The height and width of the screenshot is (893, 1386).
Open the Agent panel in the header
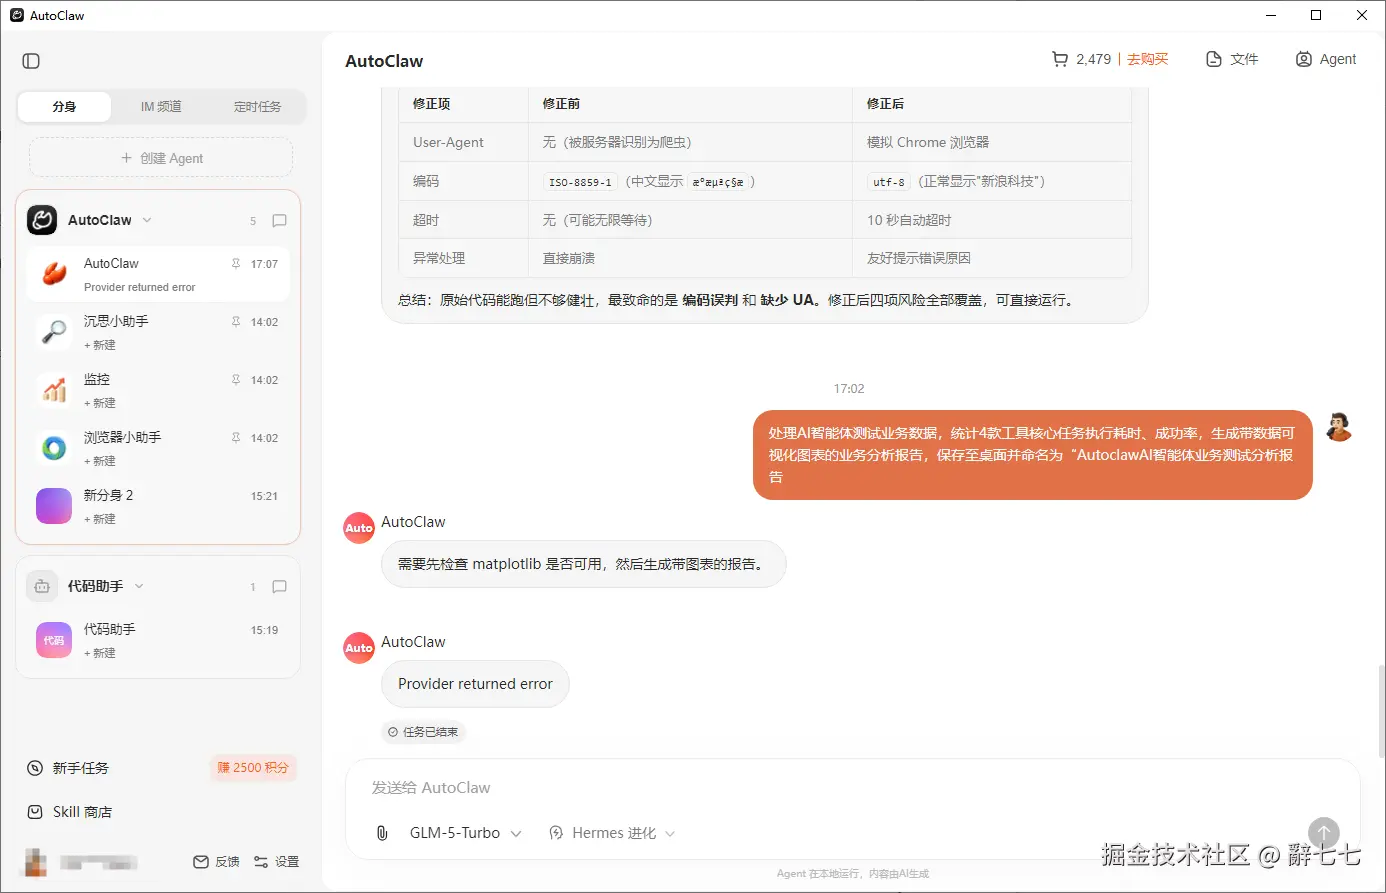point(1326,59)
